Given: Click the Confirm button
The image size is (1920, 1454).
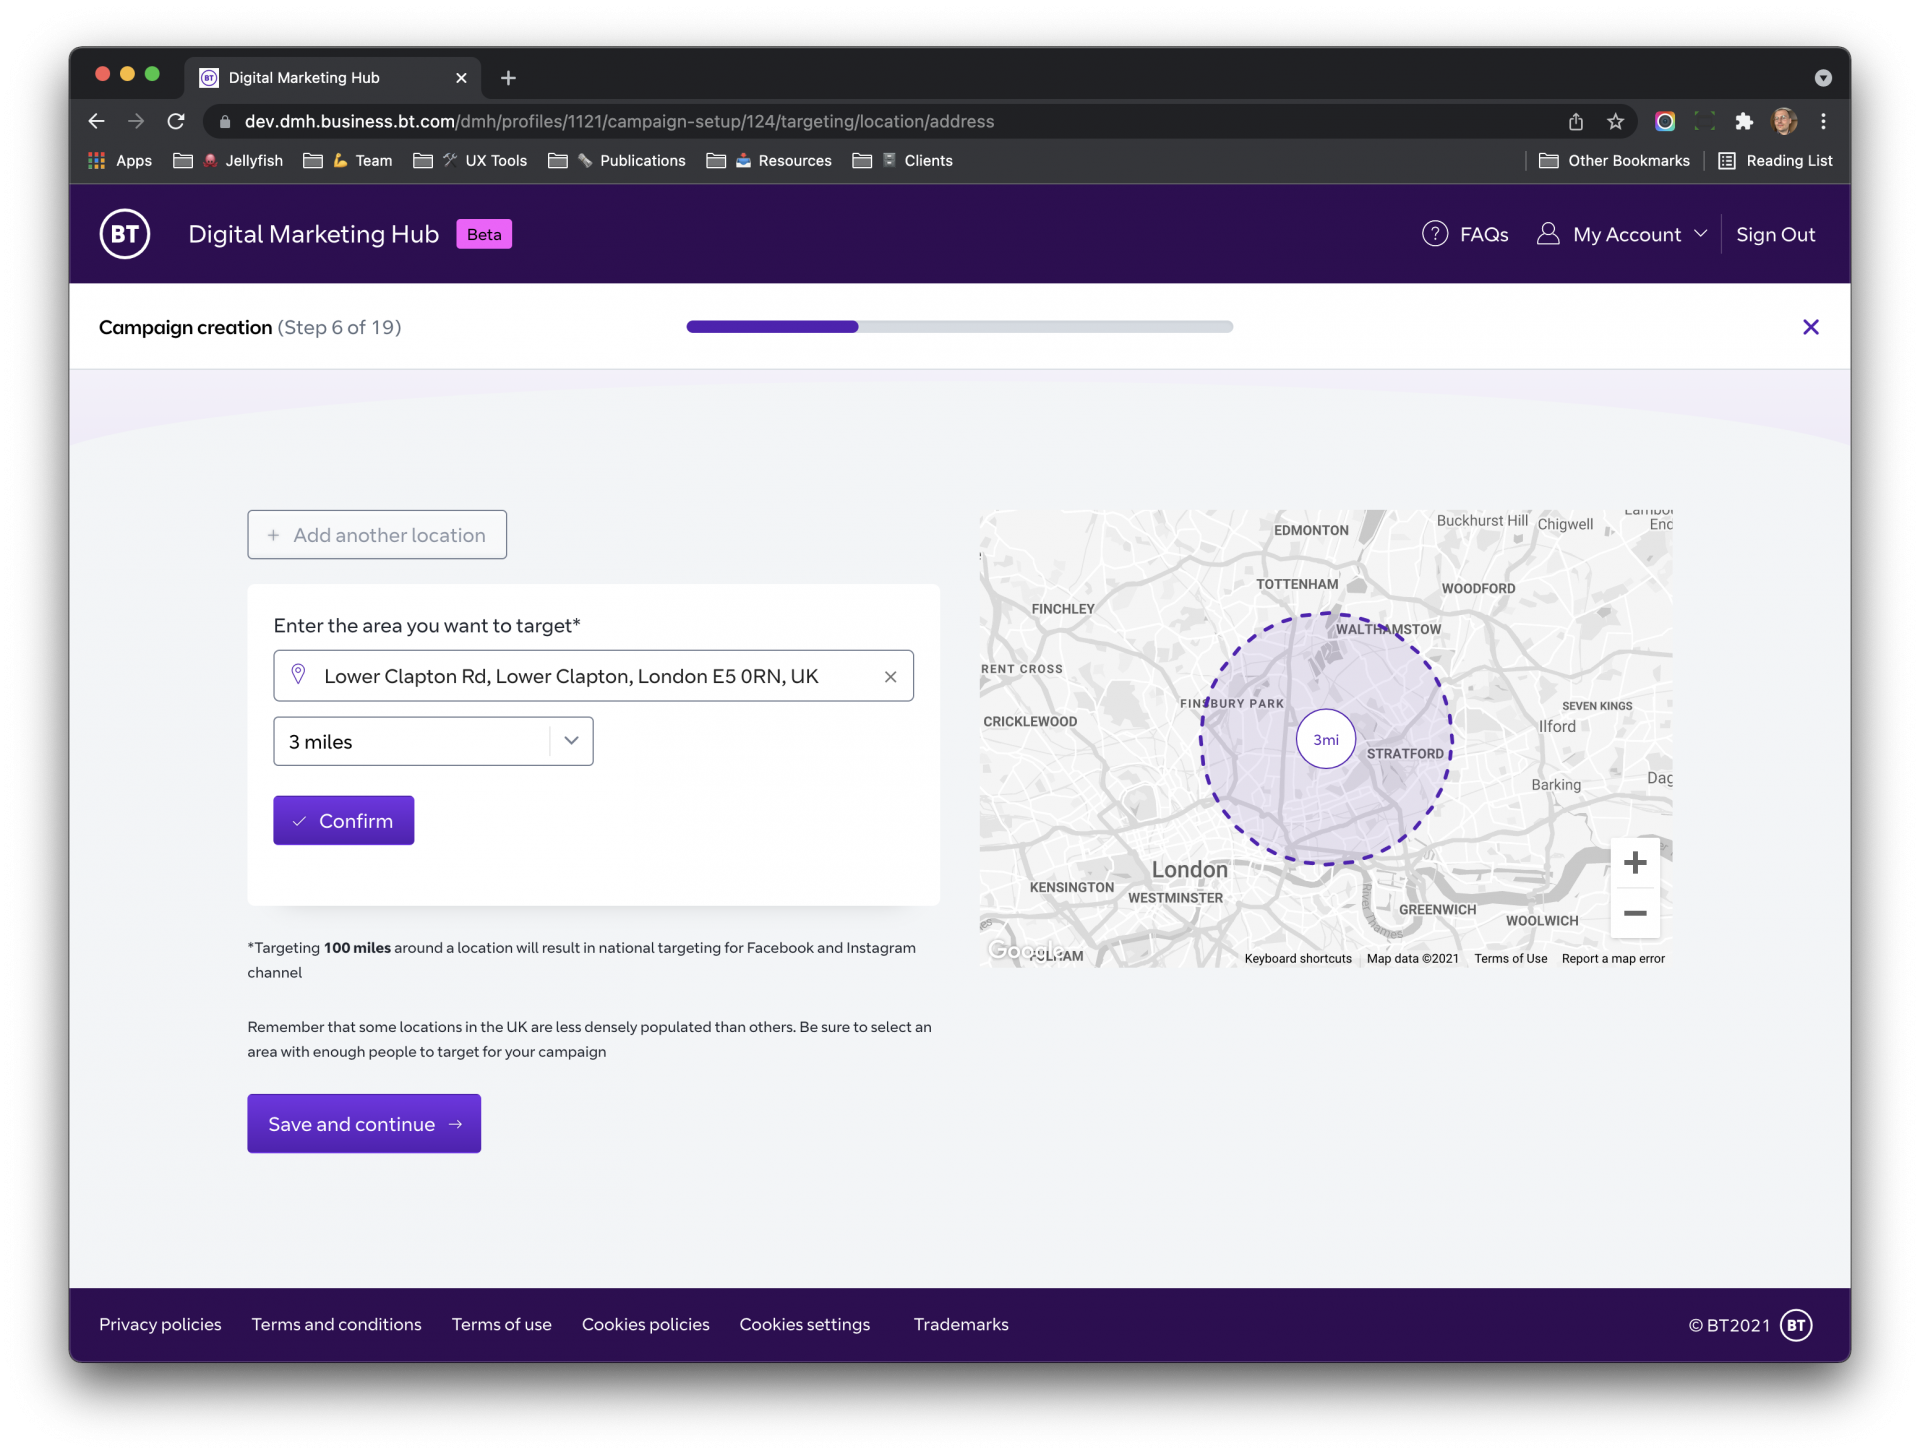Looking at the screenshot, I should coord(343,820).
